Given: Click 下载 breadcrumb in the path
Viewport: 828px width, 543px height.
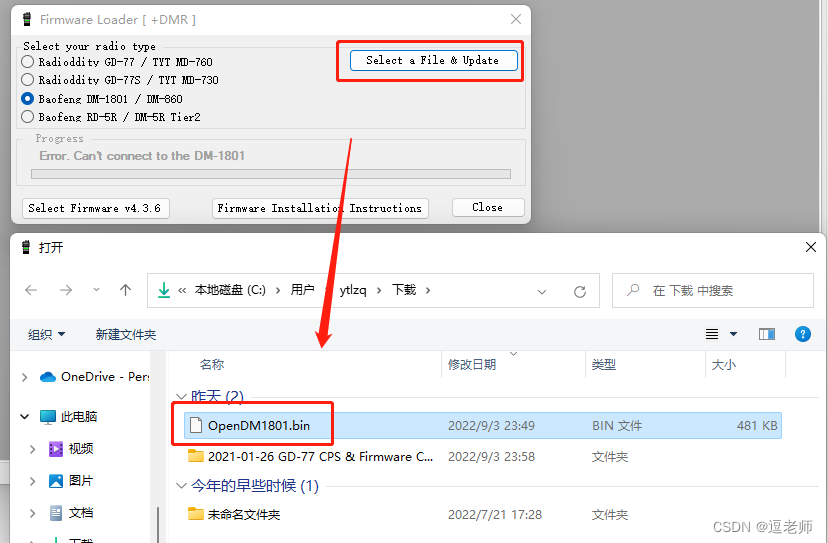Looking at the screenshot, I should [x=404, y=290].
